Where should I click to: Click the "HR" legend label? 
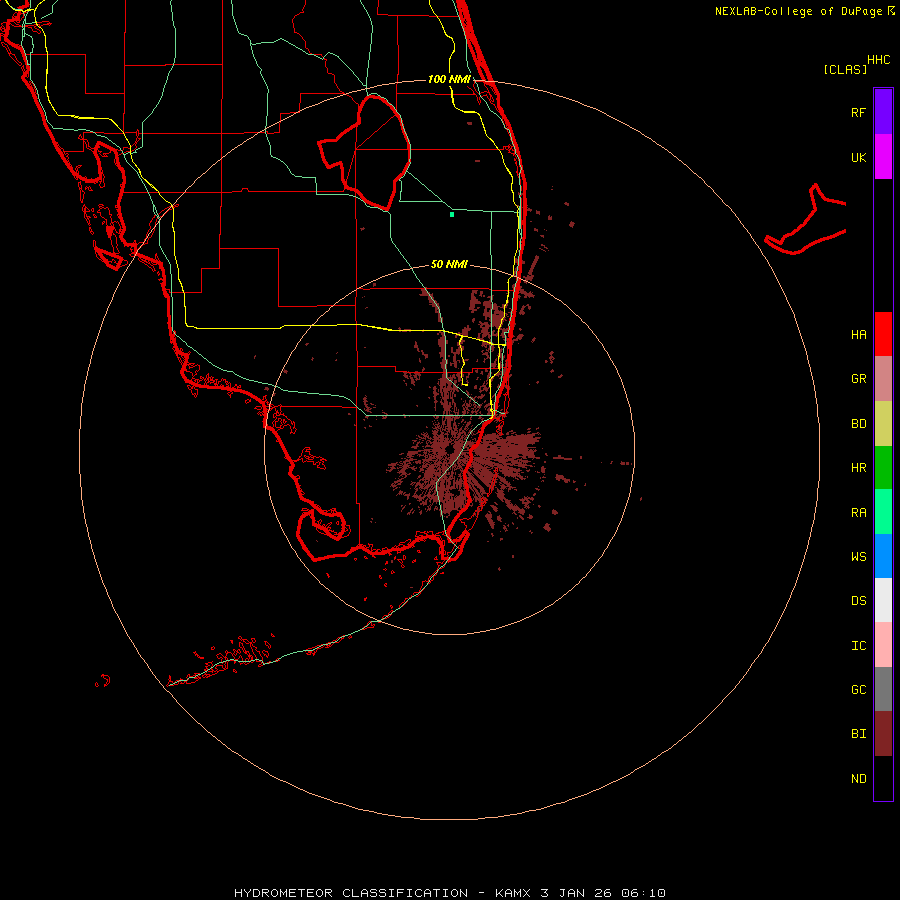pos(858,468)
